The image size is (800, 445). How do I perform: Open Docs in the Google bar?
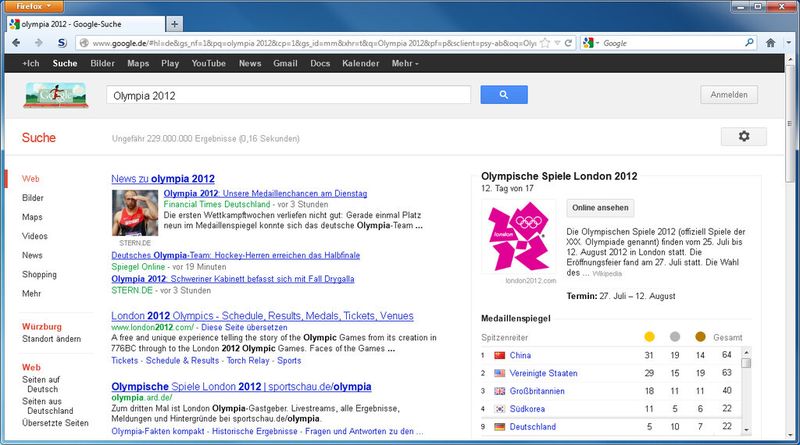pyautogui.click(x=320, y=63)
